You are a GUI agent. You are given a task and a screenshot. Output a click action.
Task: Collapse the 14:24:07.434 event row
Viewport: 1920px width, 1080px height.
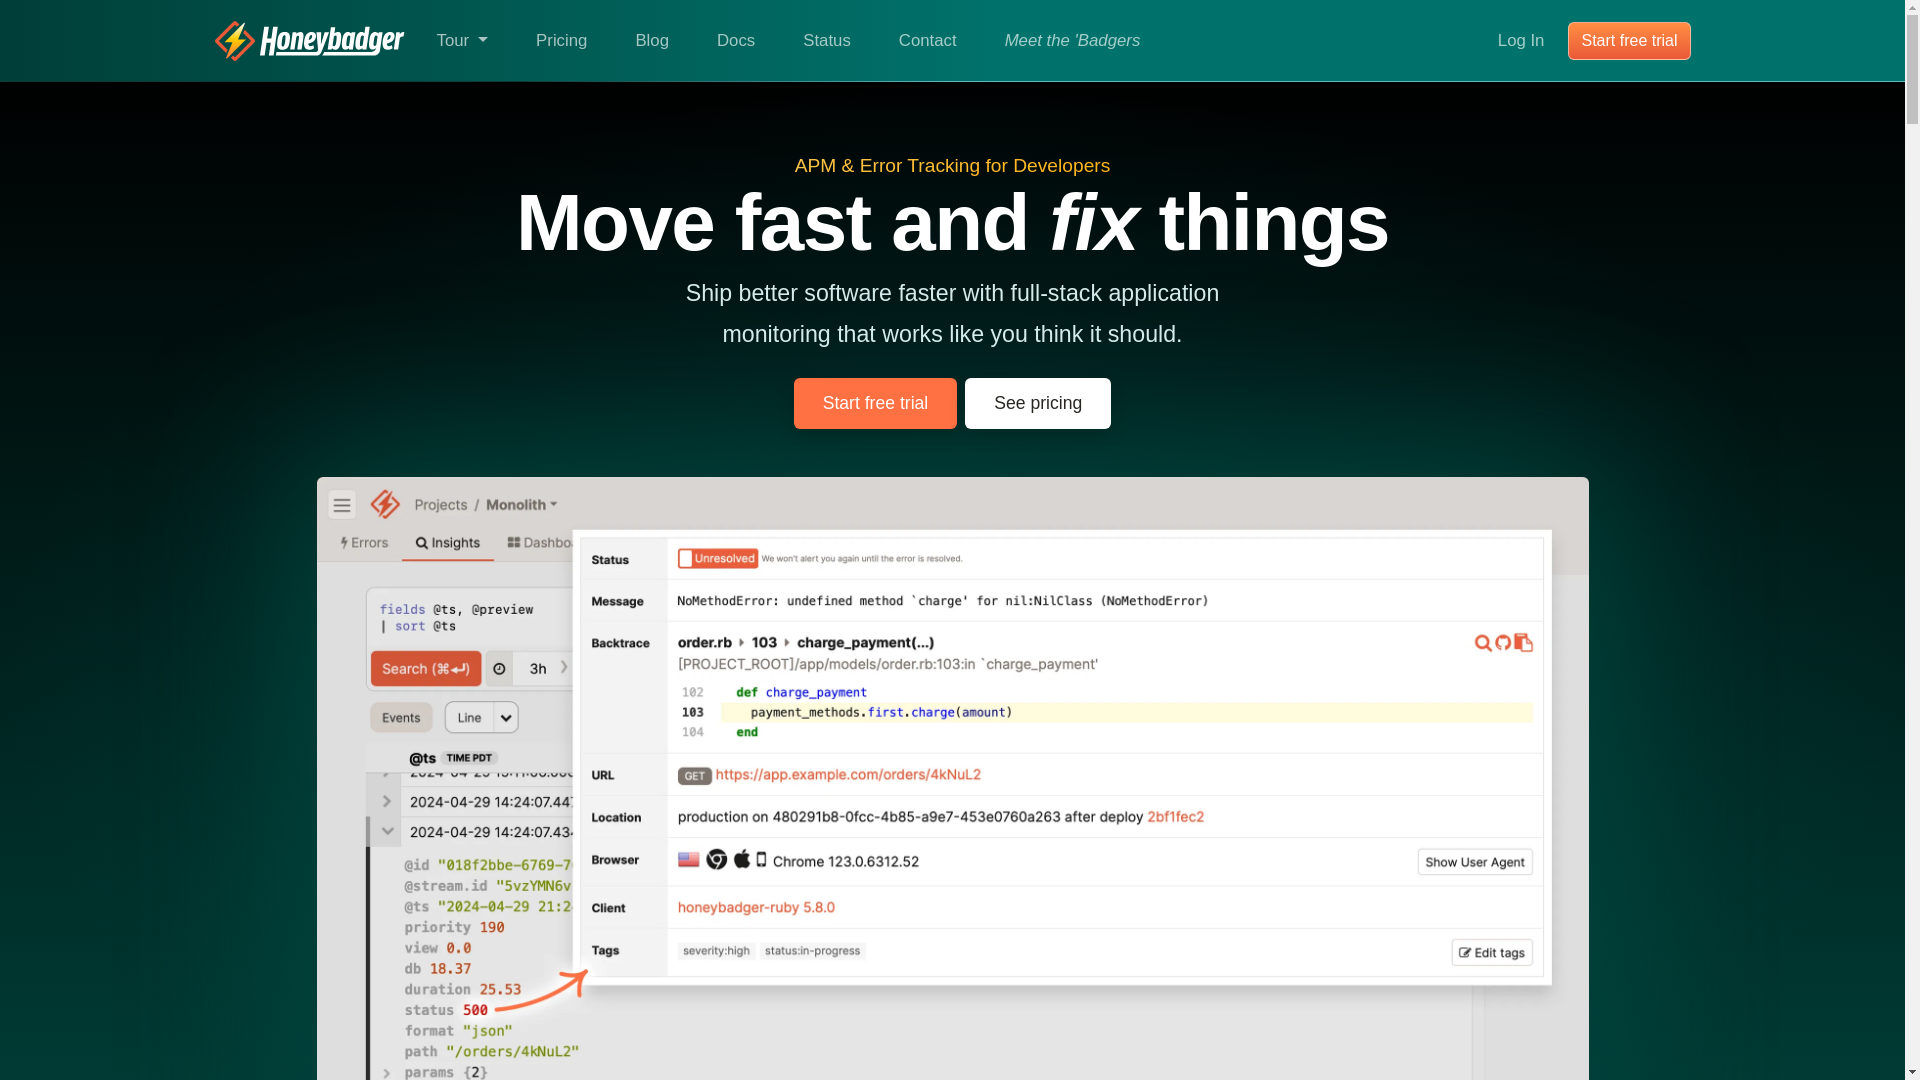click(387, 832)
